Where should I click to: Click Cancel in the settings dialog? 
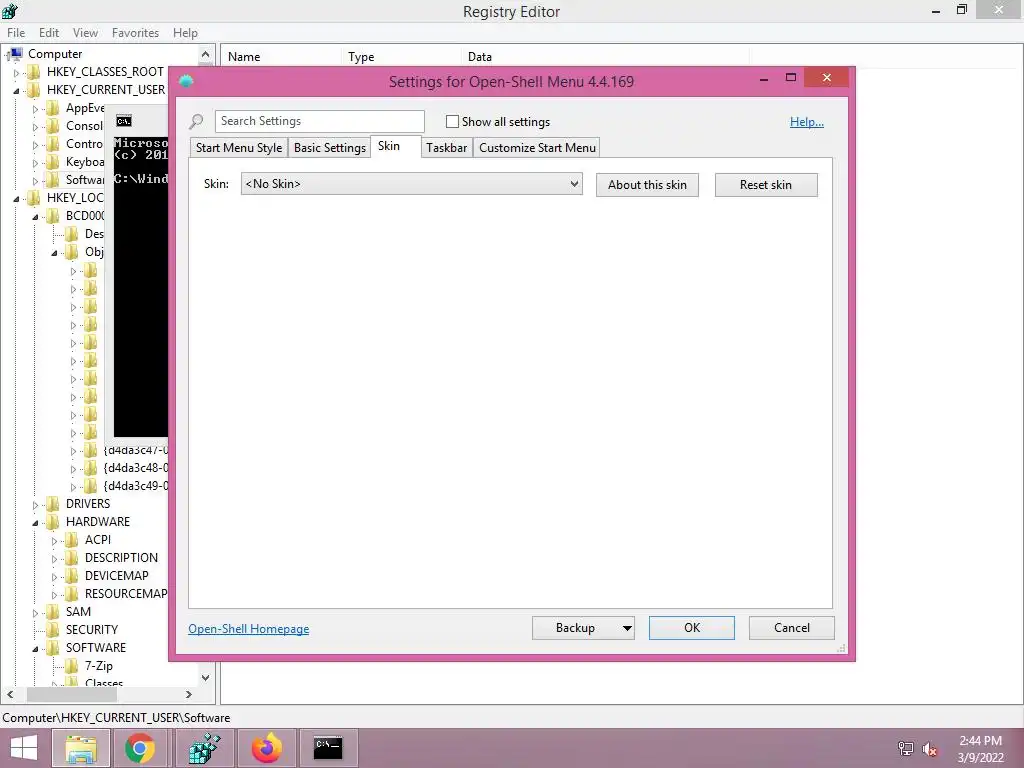(x=792, y=628)
